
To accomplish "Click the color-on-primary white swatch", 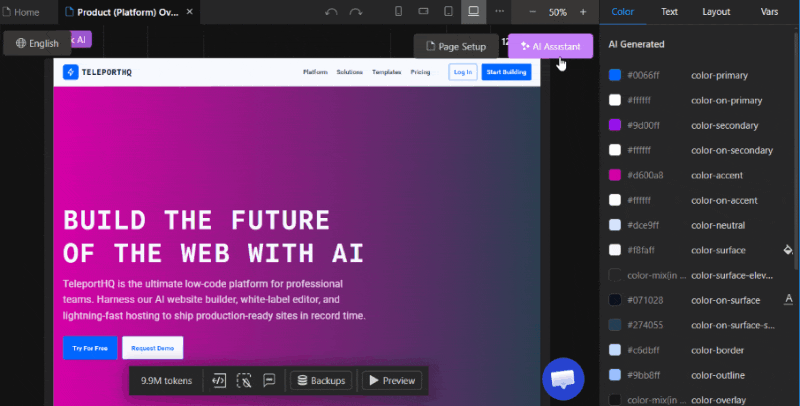I will (615, 100).
